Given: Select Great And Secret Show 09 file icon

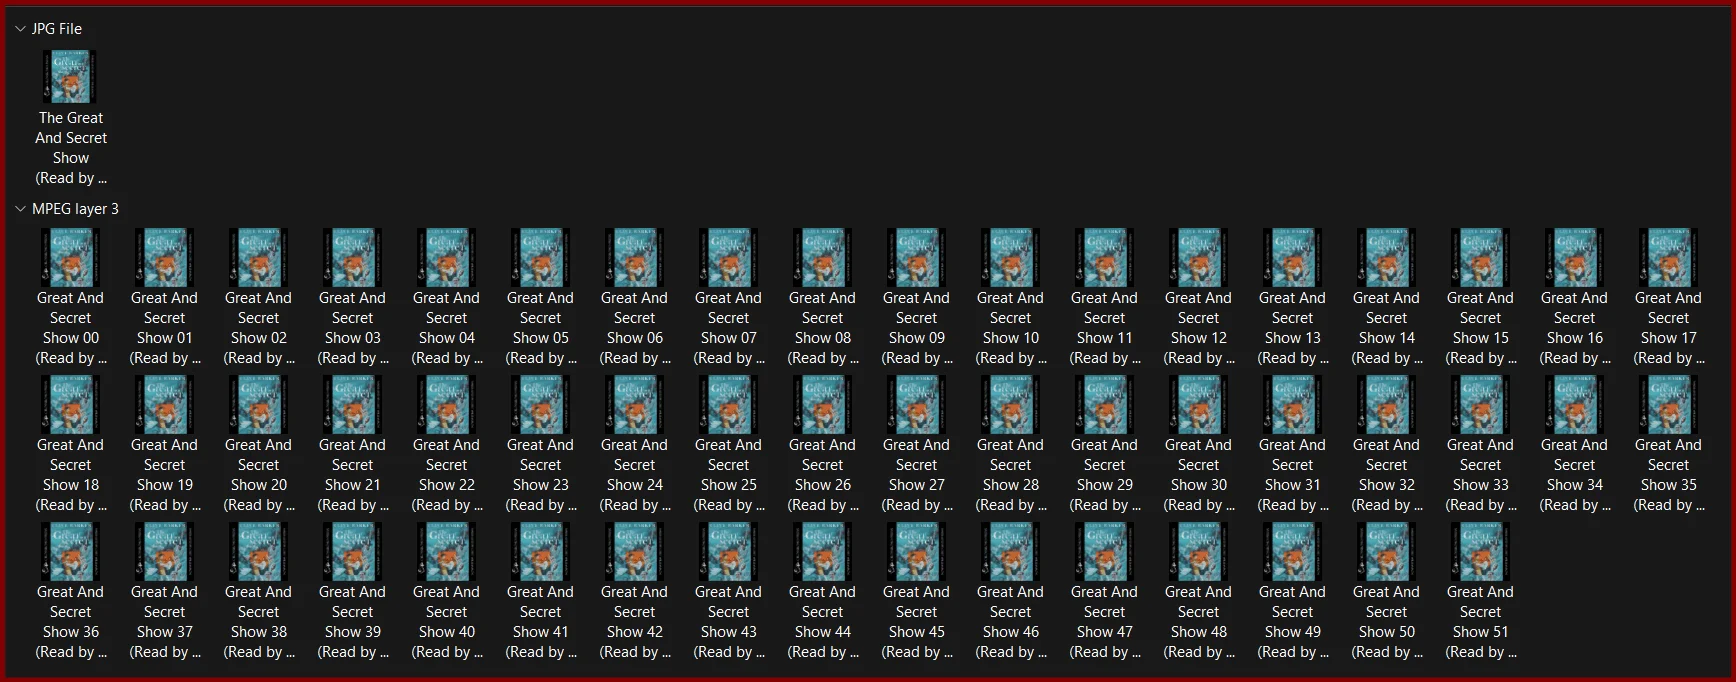Looking at the screenshot, I should (x=917, y=257).
